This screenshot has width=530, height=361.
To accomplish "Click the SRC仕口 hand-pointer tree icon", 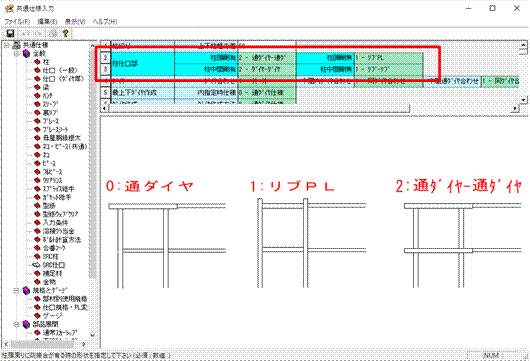I will pyautogui.click(x=37, y=265).
